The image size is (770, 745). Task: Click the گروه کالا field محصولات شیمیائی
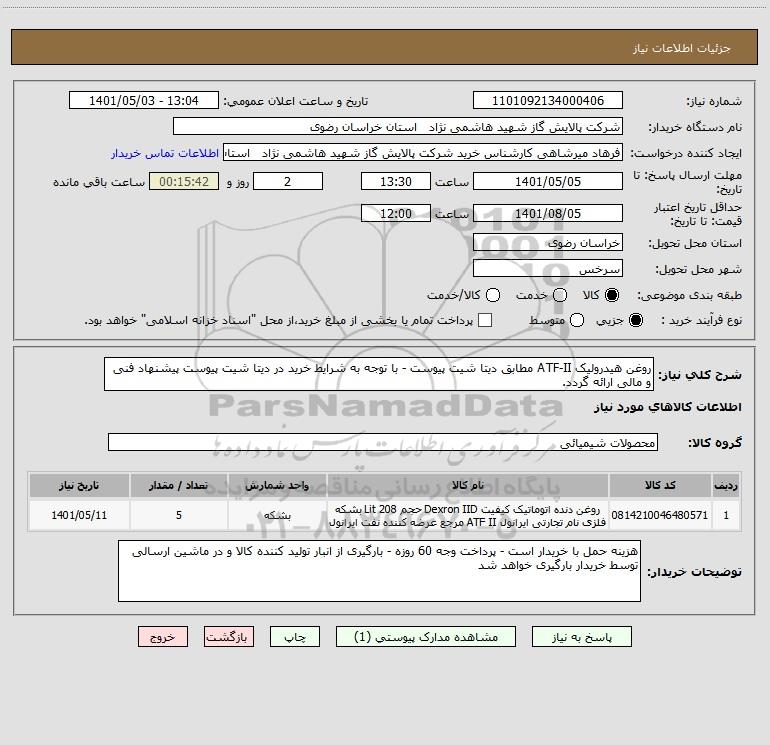coord(383,442)
